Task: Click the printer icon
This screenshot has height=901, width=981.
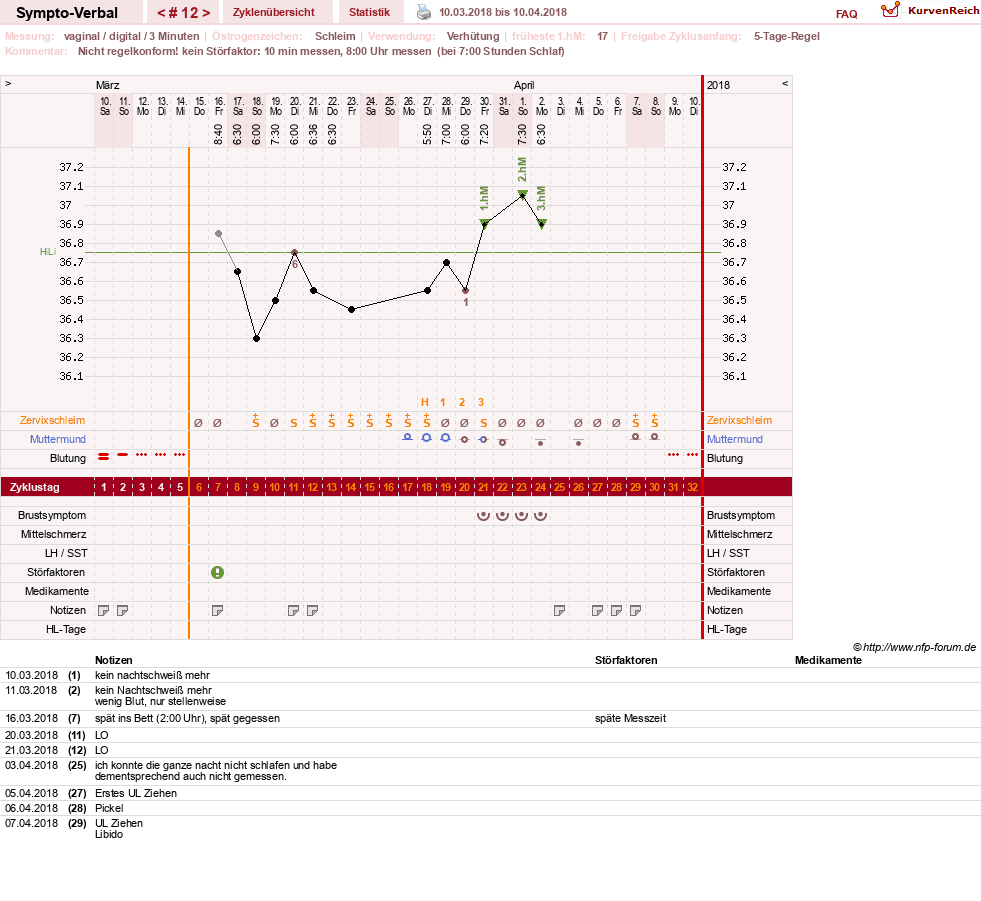Action: point(424,12)
